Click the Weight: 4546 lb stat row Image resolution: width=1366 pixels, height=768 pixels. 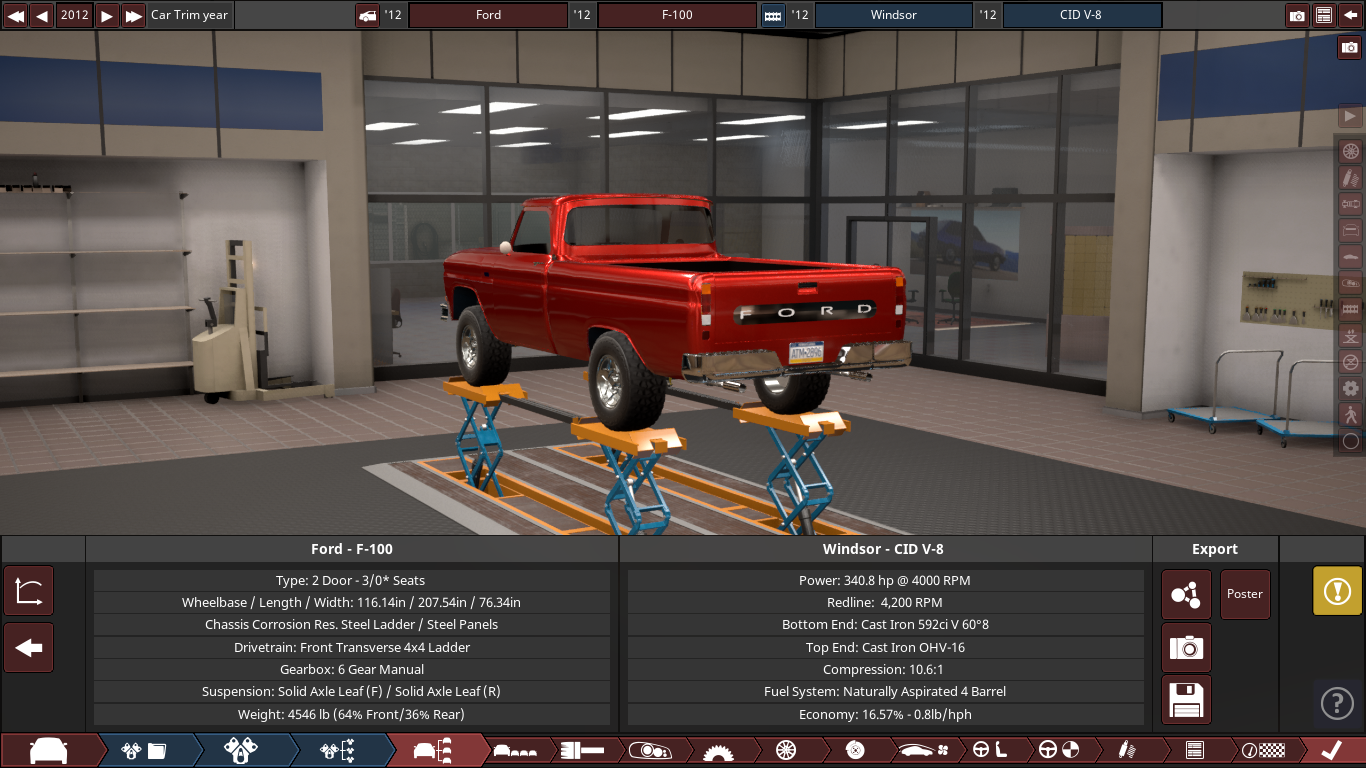point(352,714)
